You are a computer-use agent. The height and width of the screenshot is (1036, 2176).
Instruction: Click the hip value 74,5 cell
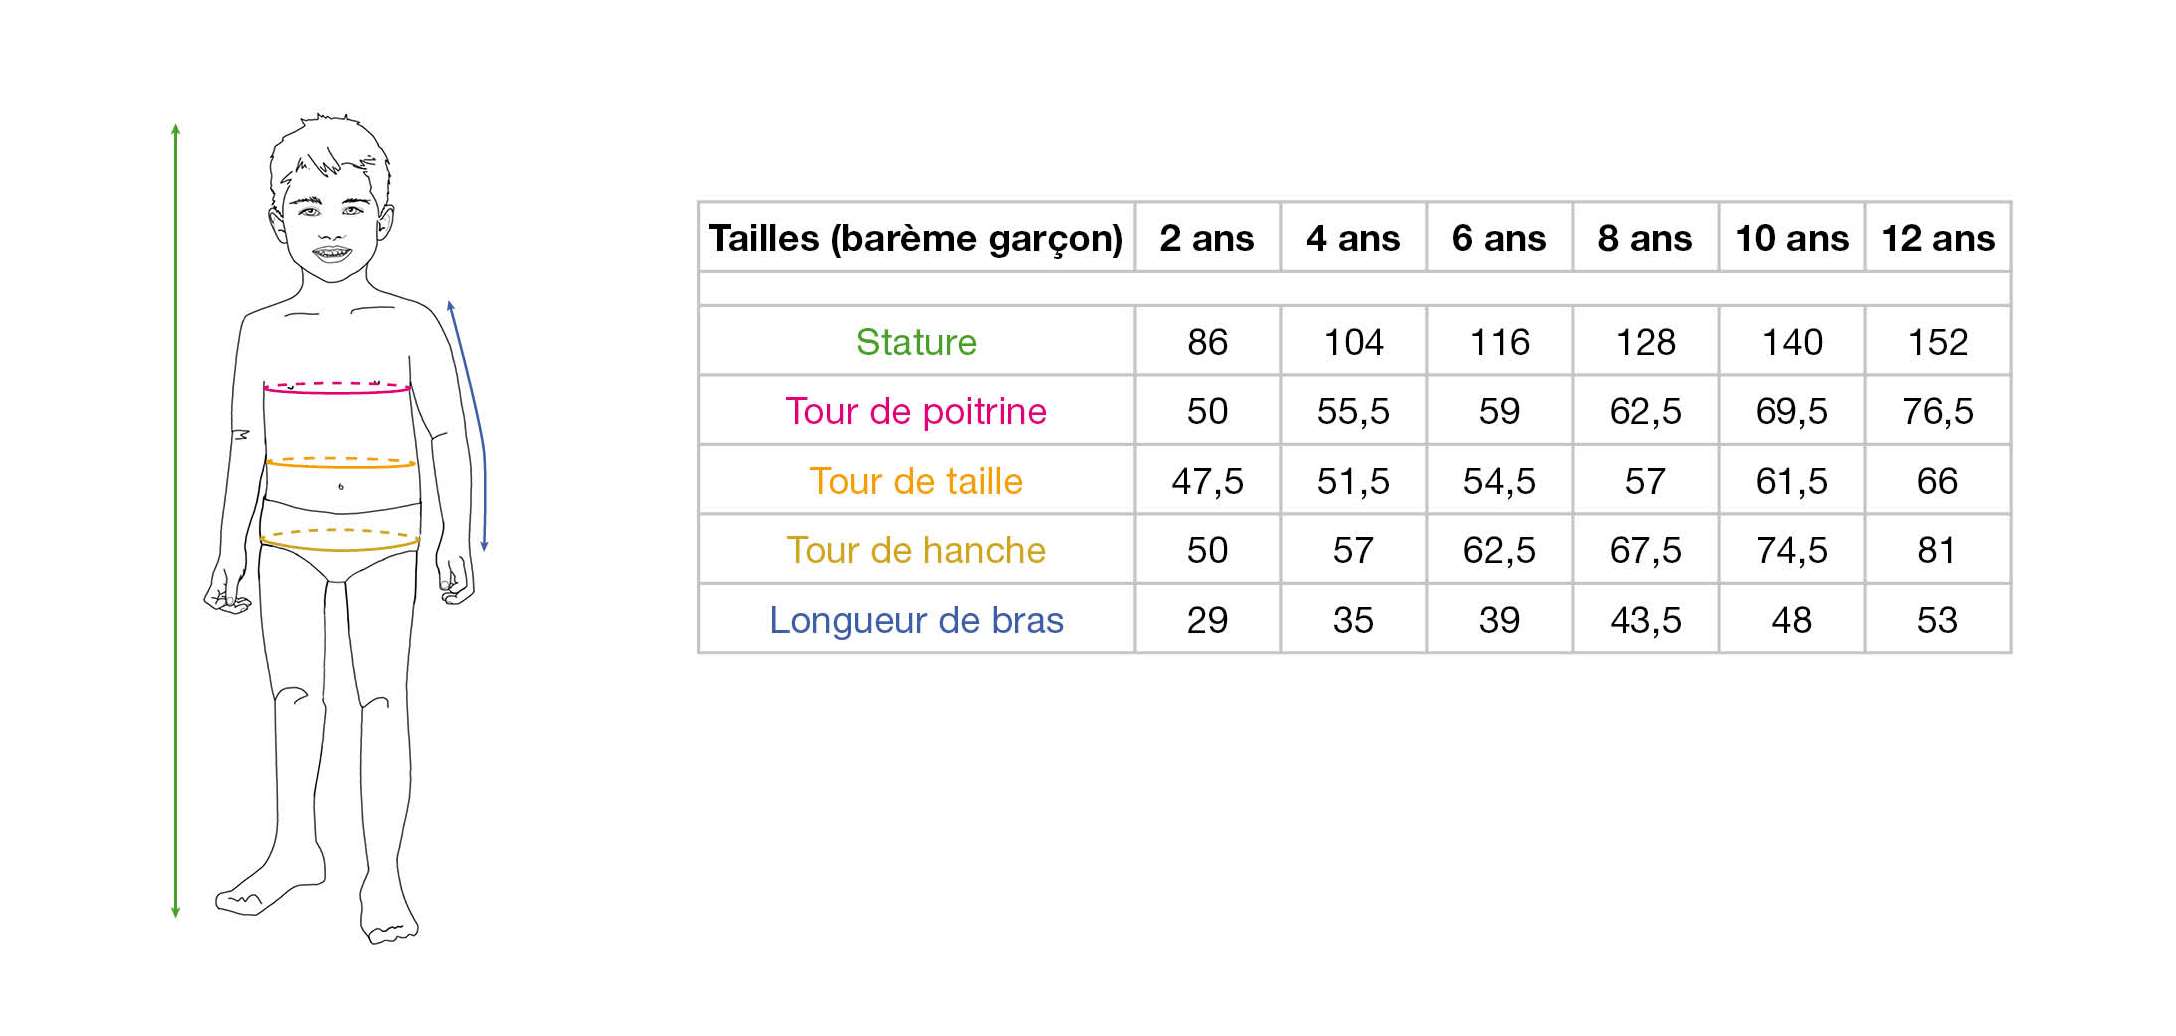click(x=1792, y=550)
